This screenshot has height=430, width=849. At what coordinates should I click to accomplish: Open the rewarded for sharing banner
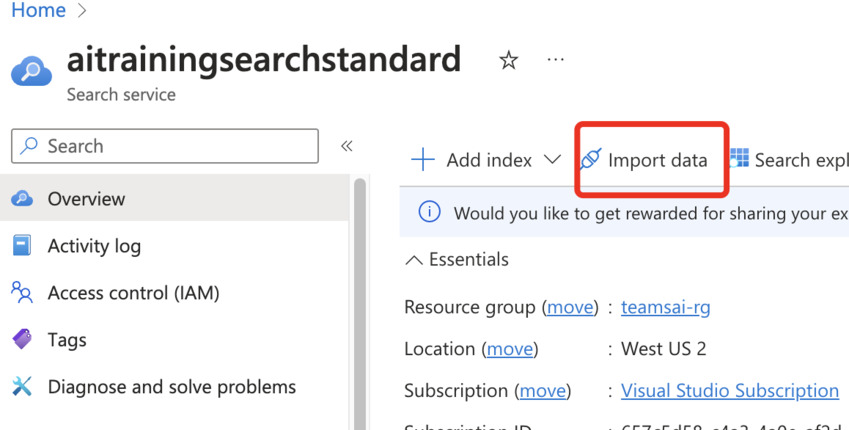[624, 213]
